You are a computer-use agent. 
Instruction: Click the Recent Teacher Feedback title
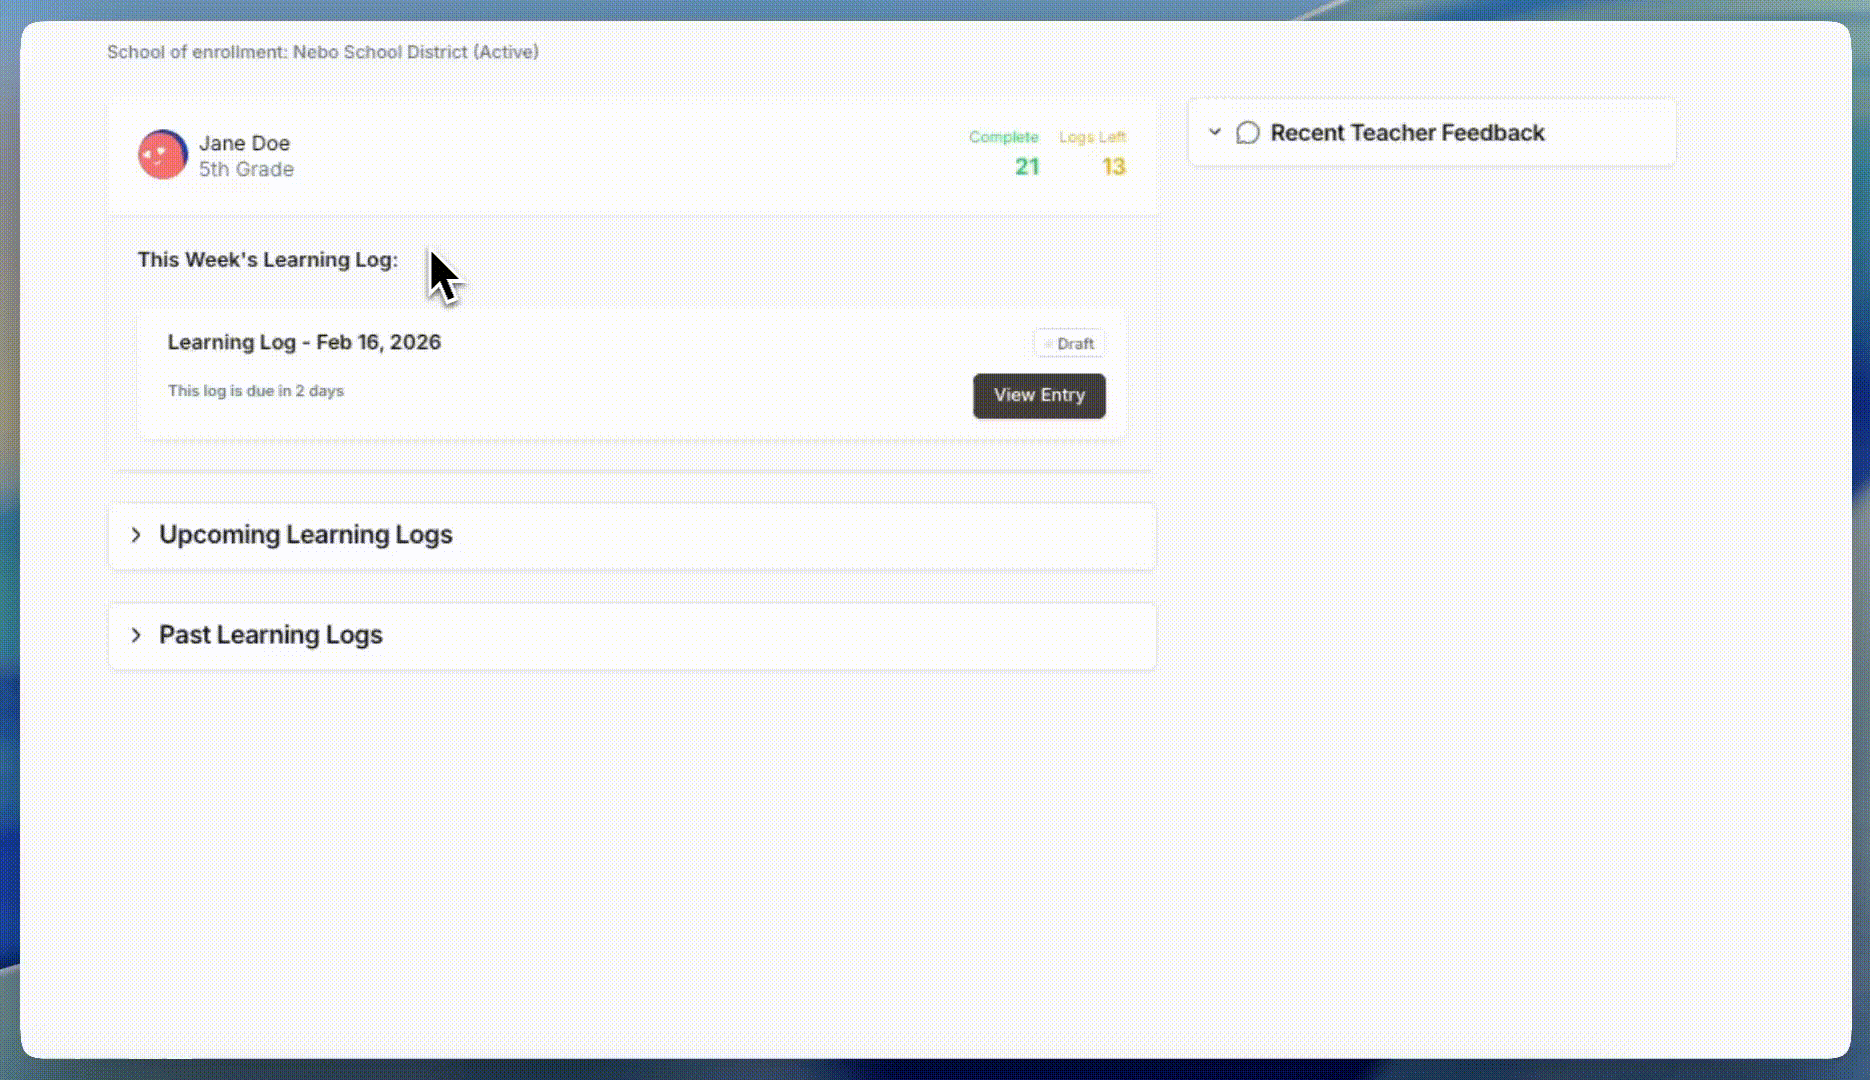[1407, 133]
